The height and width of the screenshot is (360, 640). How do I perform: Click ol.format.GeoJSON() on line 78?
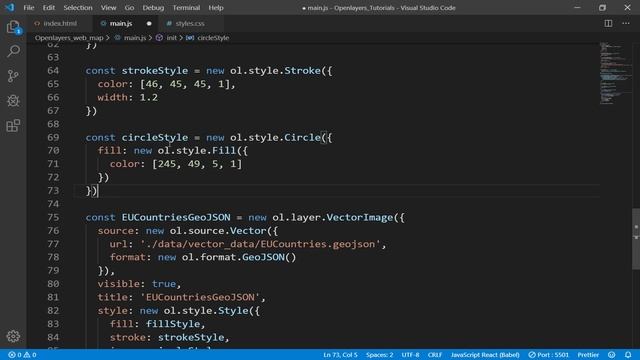pyautogui.click(x=239, y=258)
